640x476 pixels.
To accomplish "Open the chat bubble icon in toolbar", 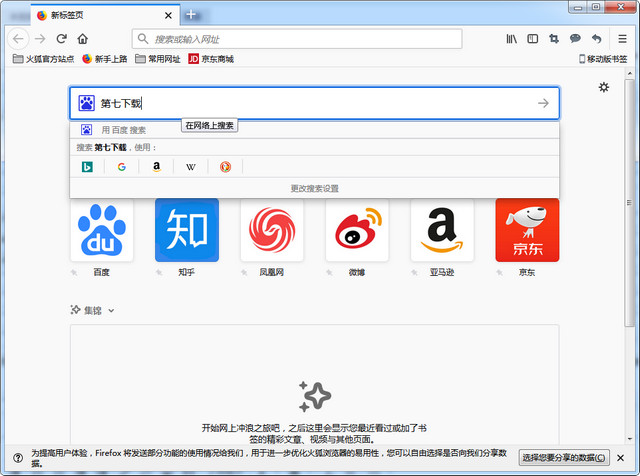I will point(575,39).
